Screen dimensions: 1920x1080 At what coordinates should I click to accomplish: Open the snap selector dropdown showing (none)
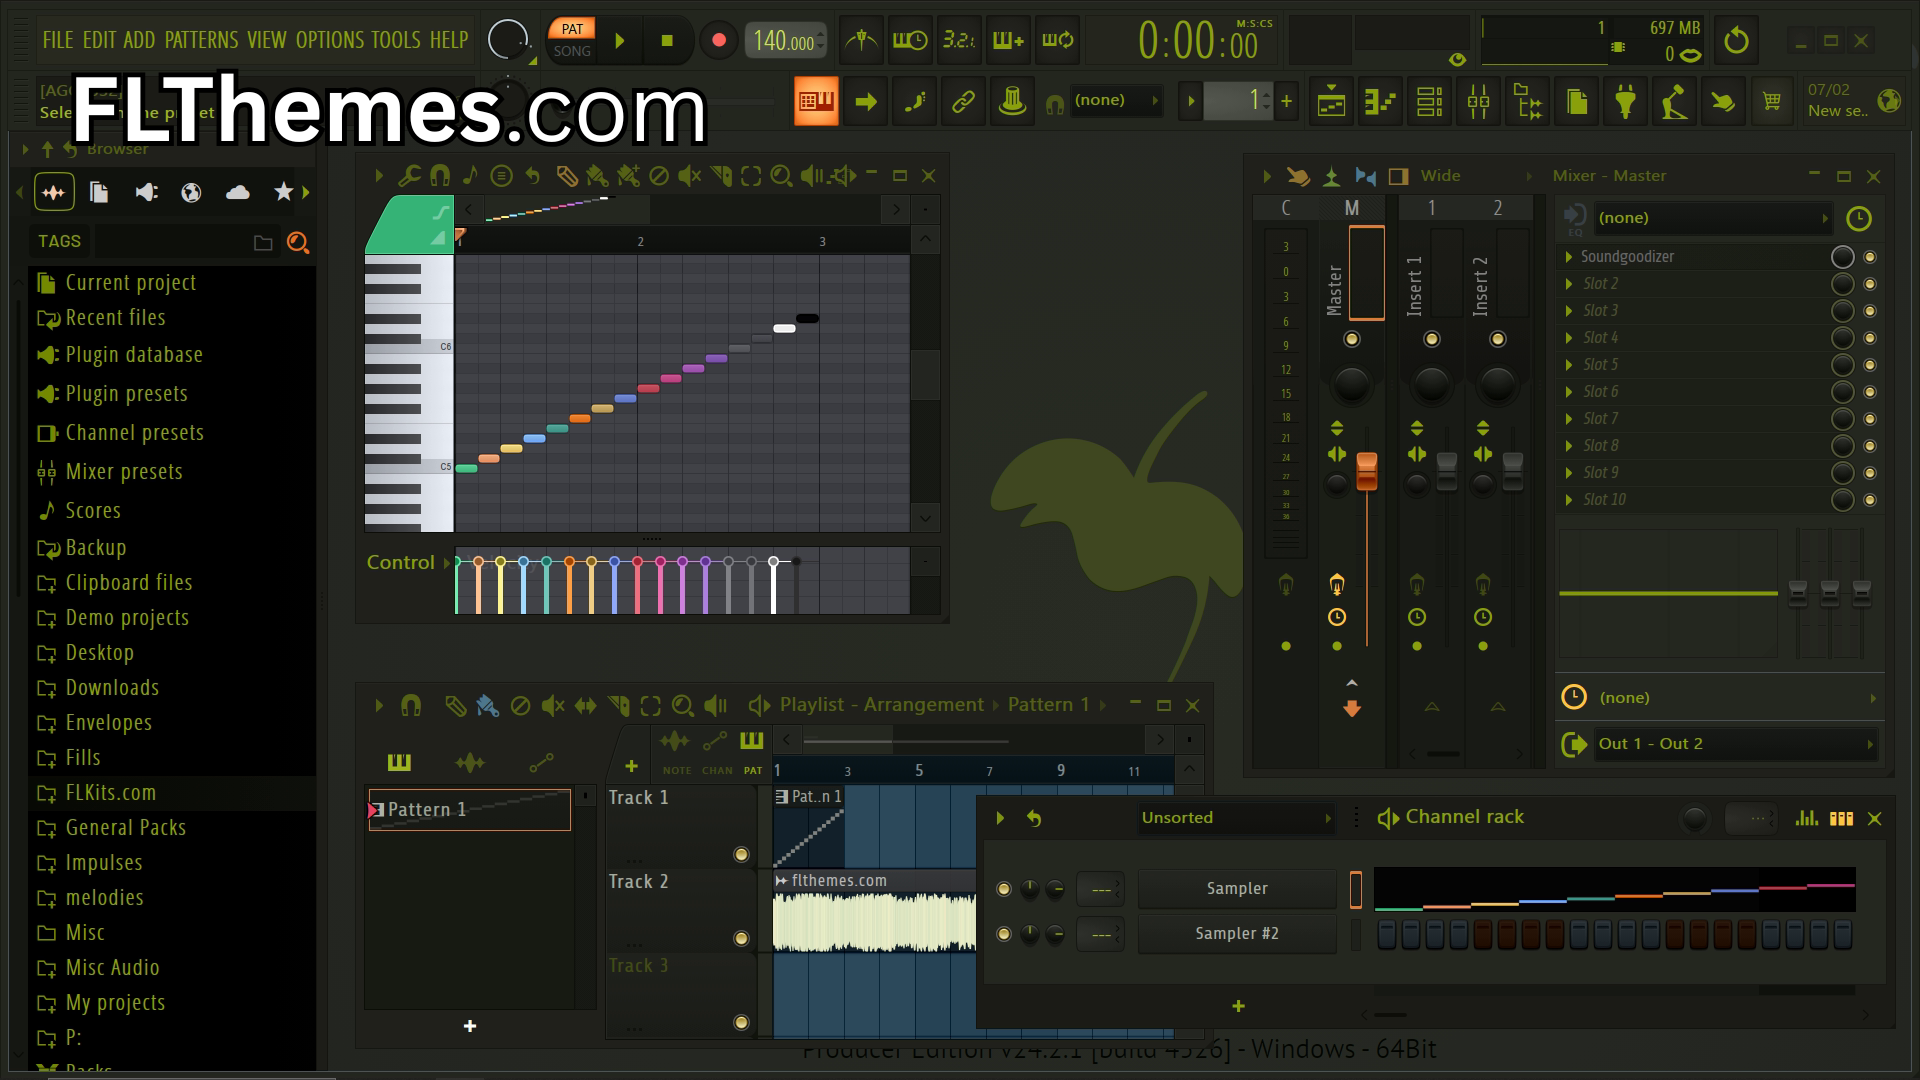1115,100
